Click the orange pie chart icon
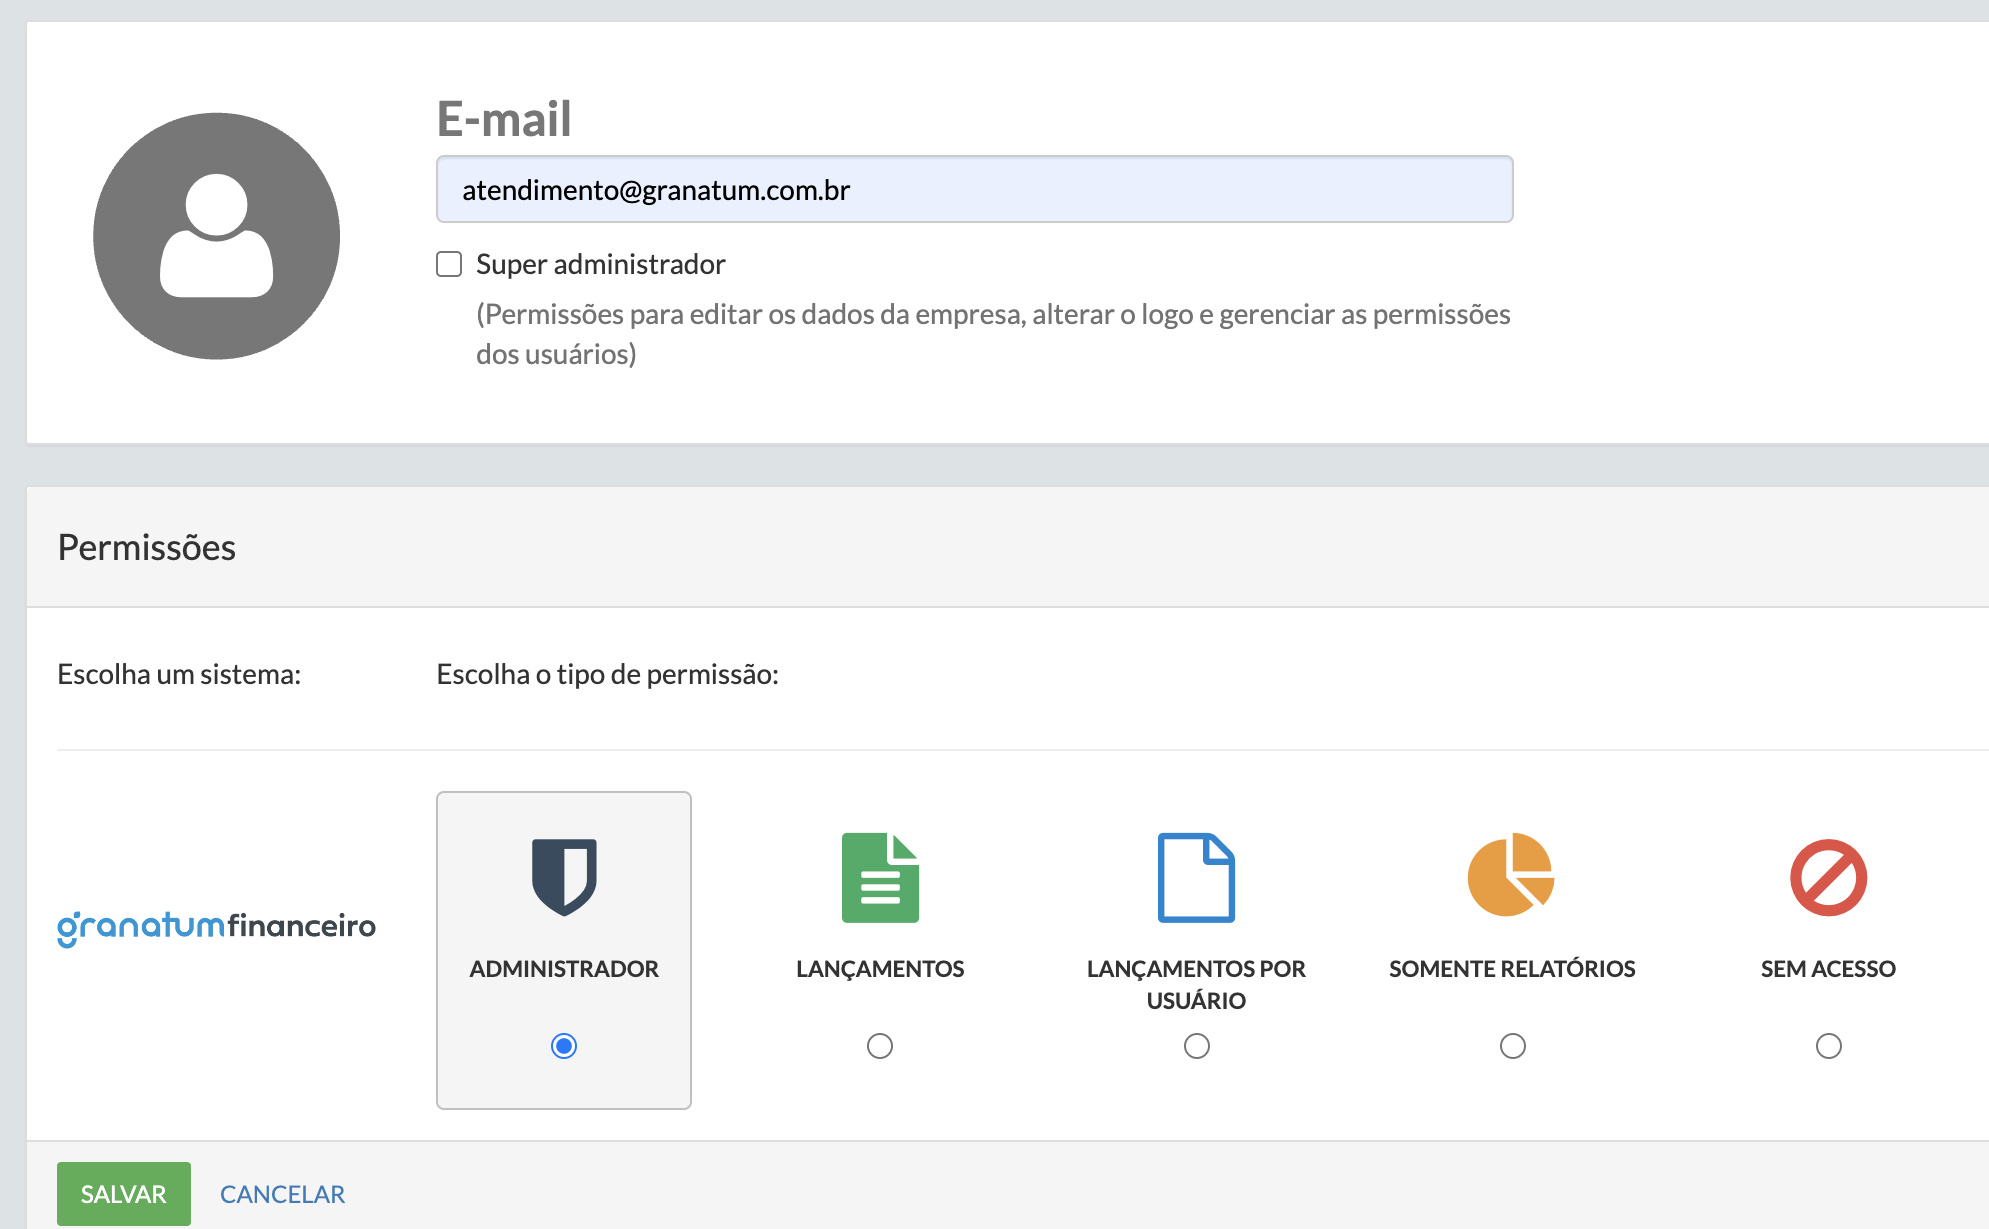1989x1229 pixels. (1511, 875)
